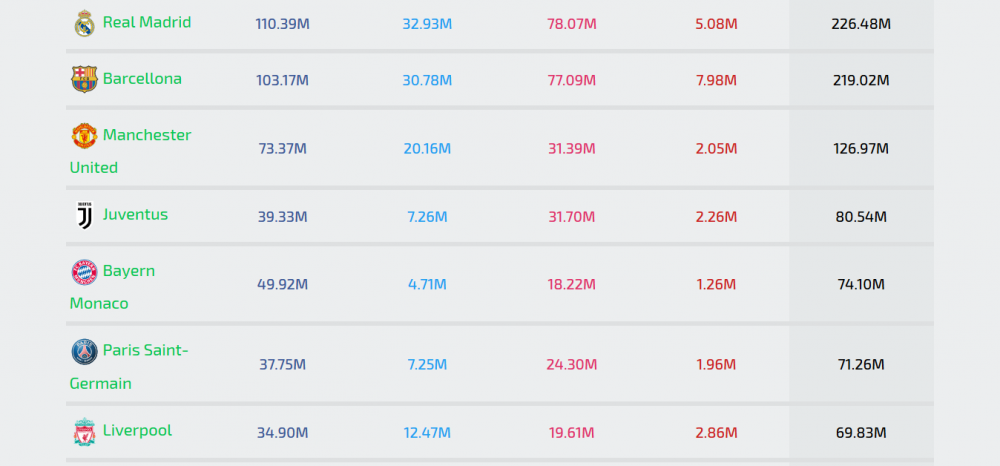Image resolution: width=1000 pixels, height=466 pixels.
Task: Select Paris Saint-Germain value 7.25M
Action: (427, 365)
